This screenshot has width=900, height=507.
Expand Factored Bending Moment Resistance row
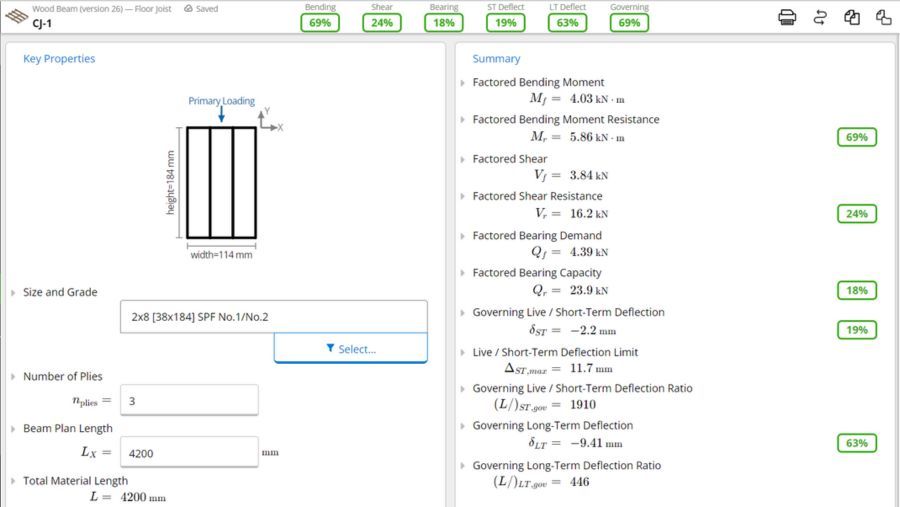click(463, 119)
